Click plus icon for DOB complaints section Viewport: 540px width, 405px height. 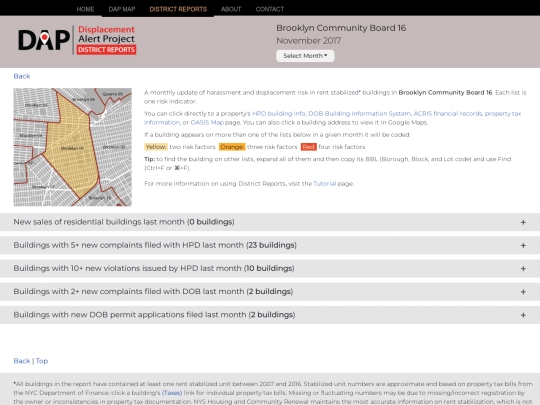523,292
